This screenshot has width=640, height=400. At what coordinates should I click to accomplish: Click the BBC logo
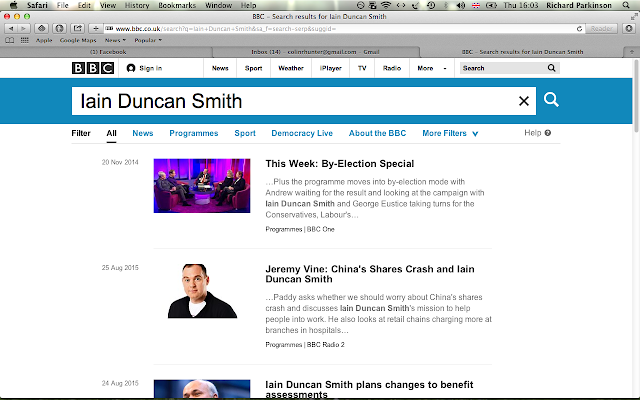93,68
